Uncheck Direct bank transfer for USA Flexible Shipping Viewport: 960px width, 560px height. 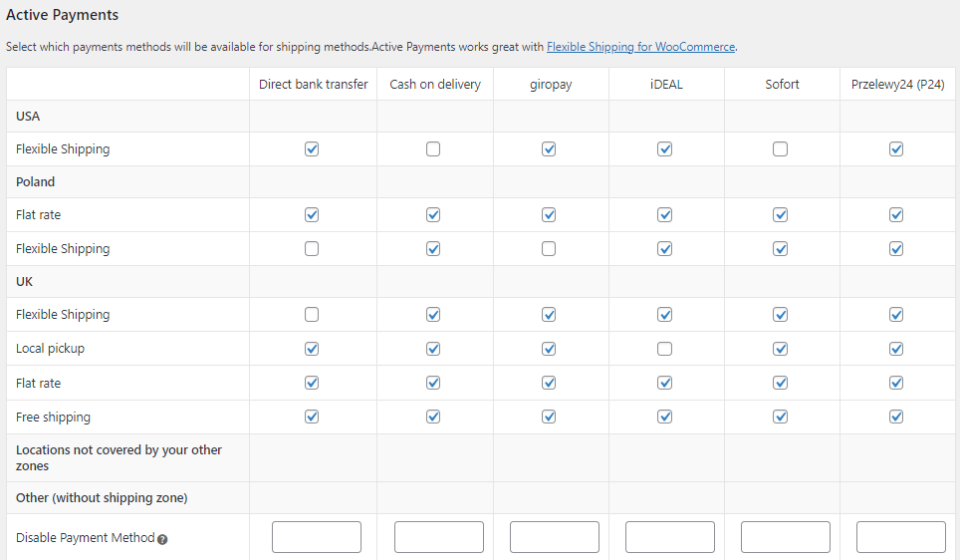312,149
